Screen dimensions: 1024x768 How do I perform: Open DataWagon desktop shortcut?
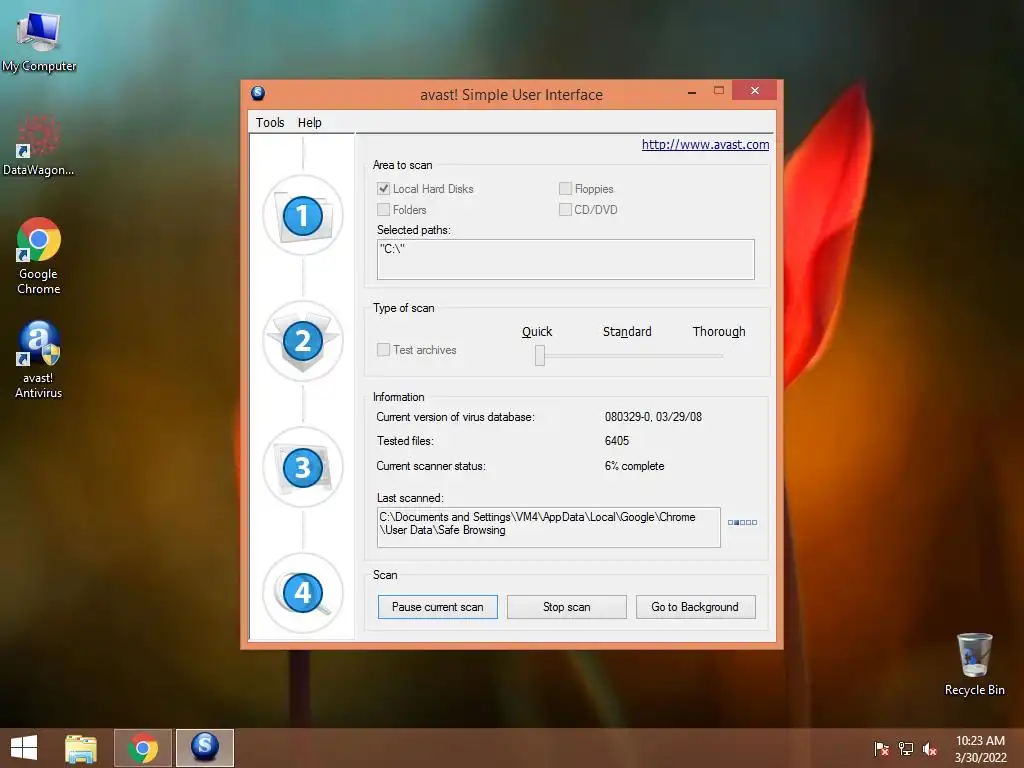[x=39, y=145]
